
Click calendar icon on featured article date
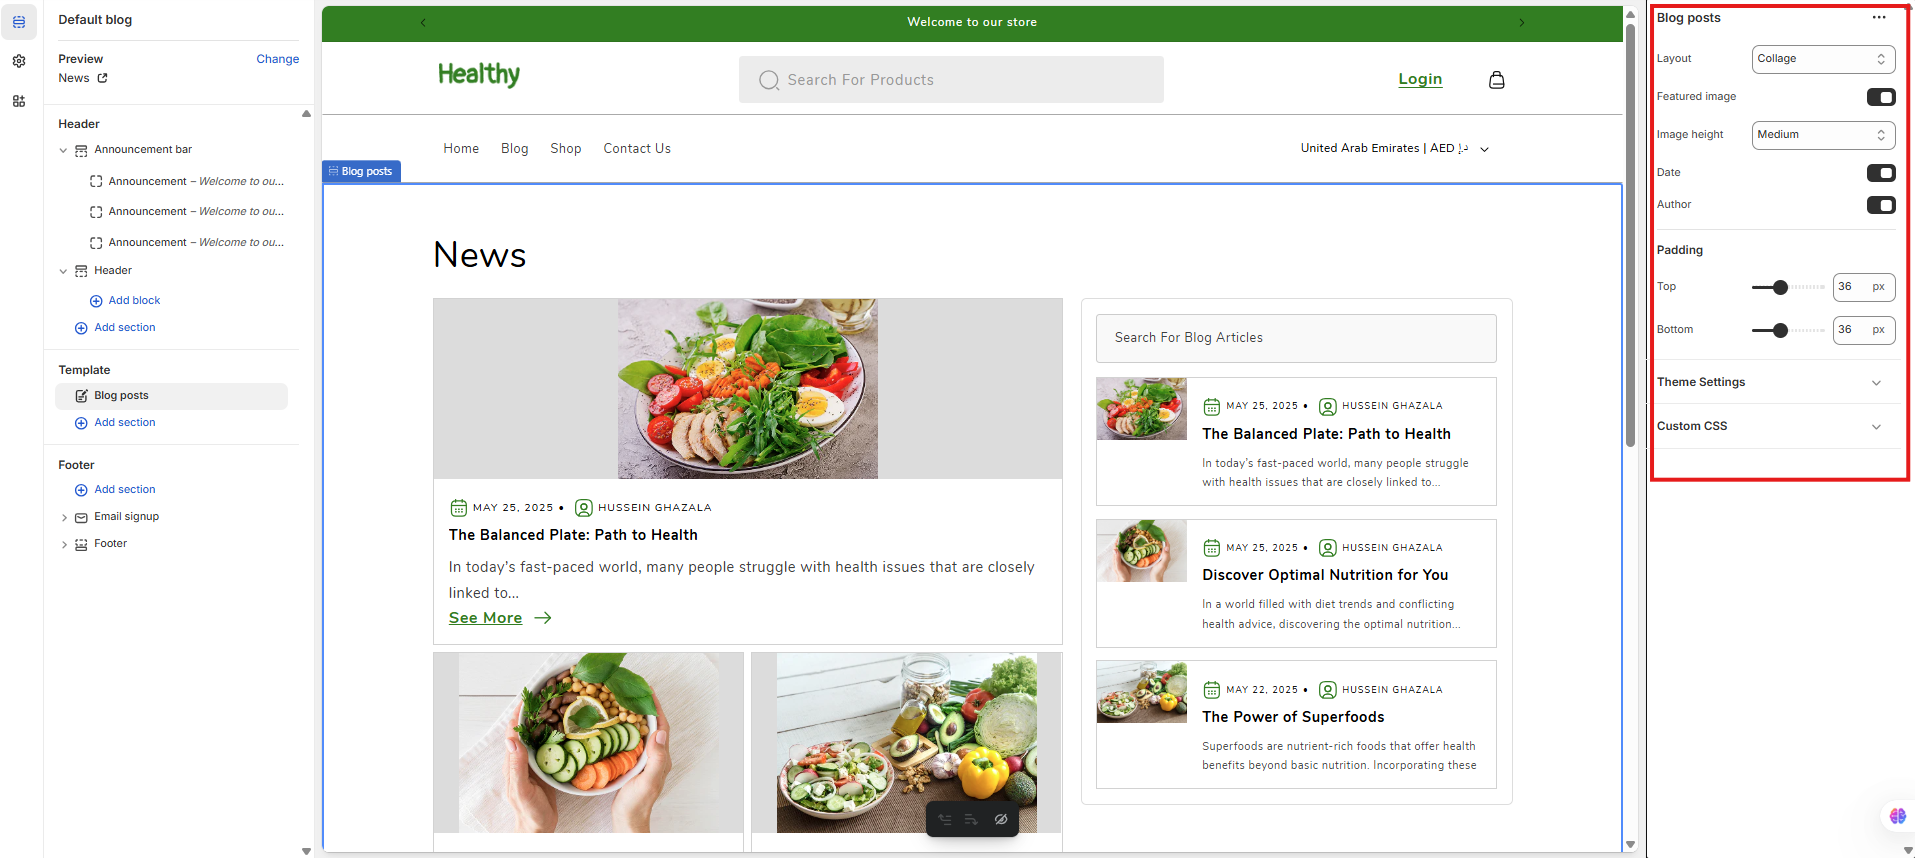point(458,508)
